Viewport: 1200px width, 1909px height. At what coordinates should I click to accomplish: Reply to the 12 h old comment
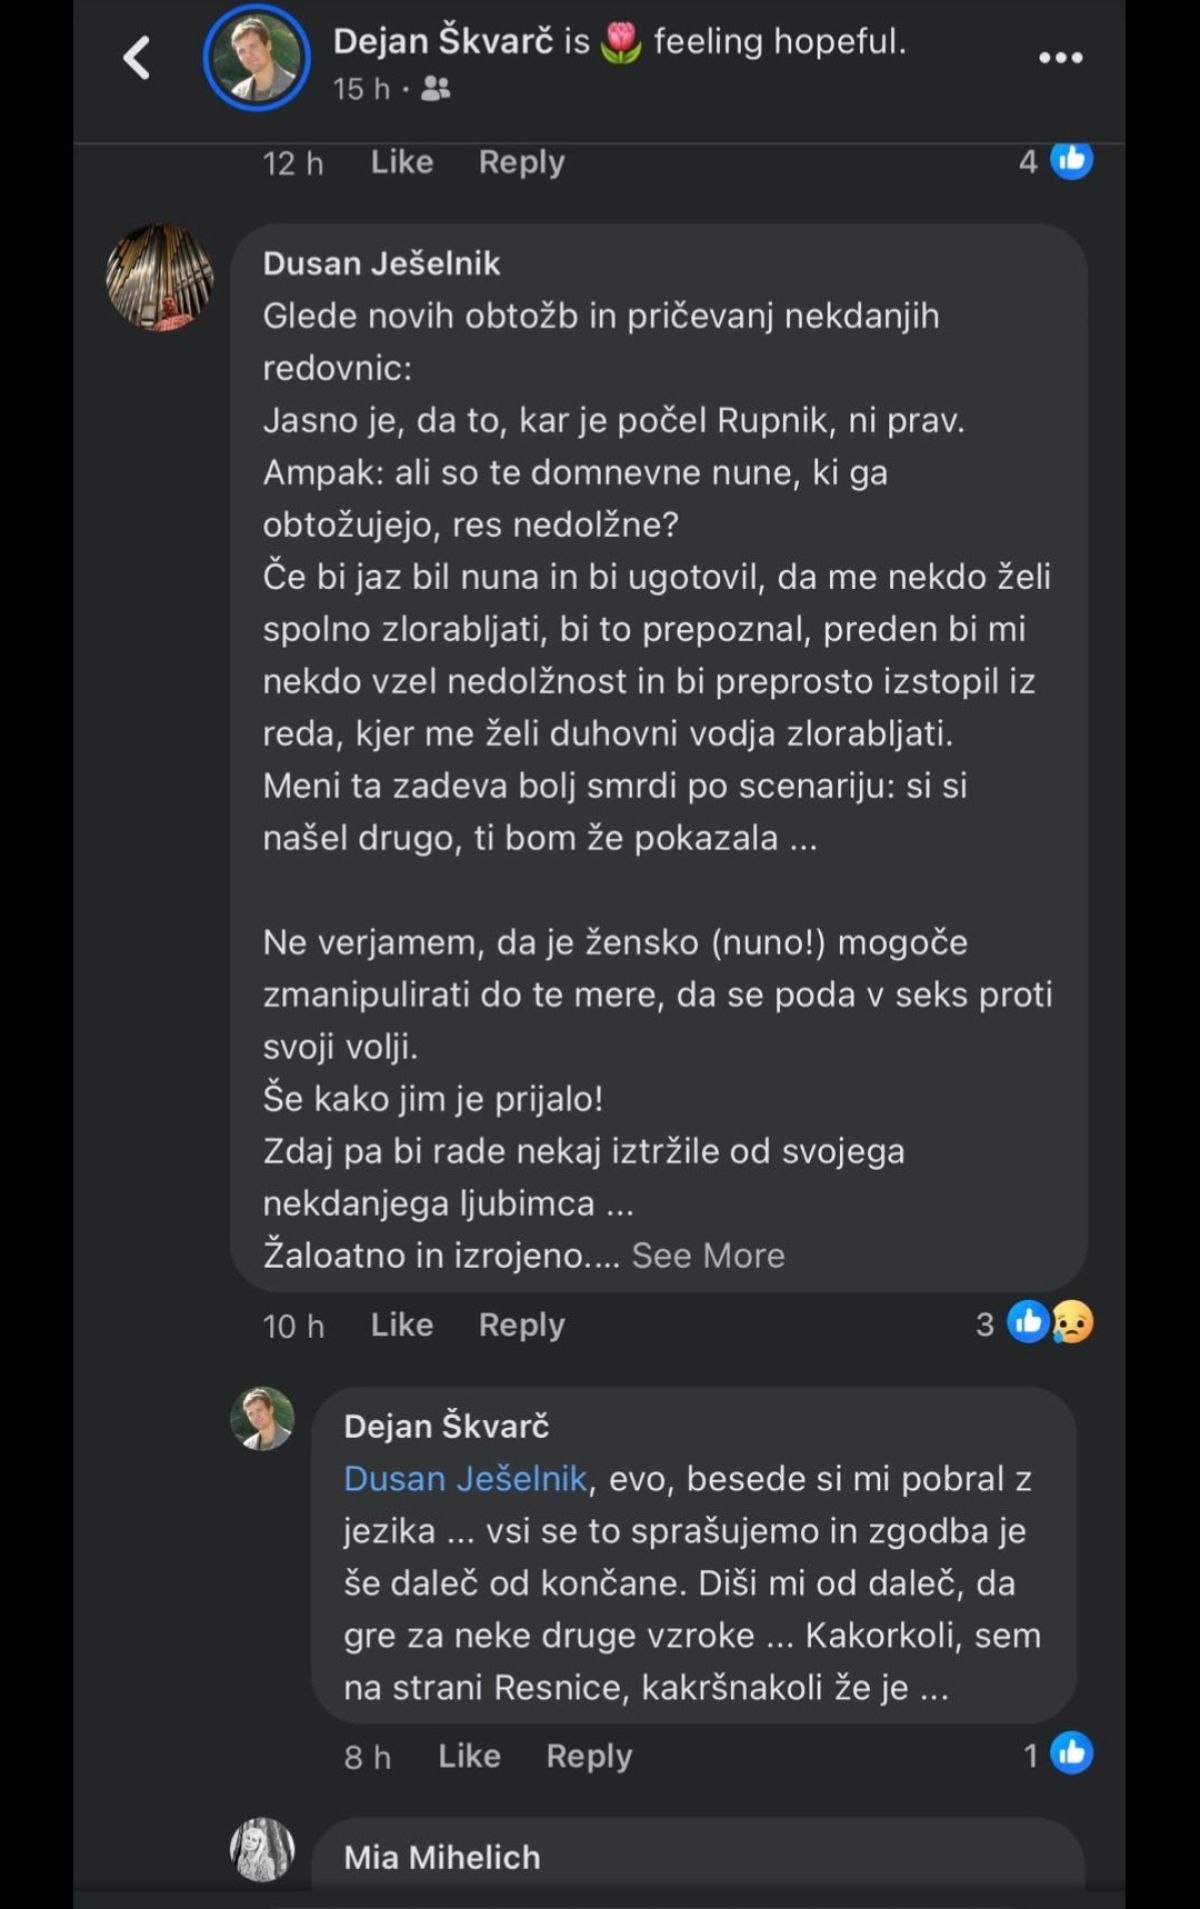[x=521, y=162]
